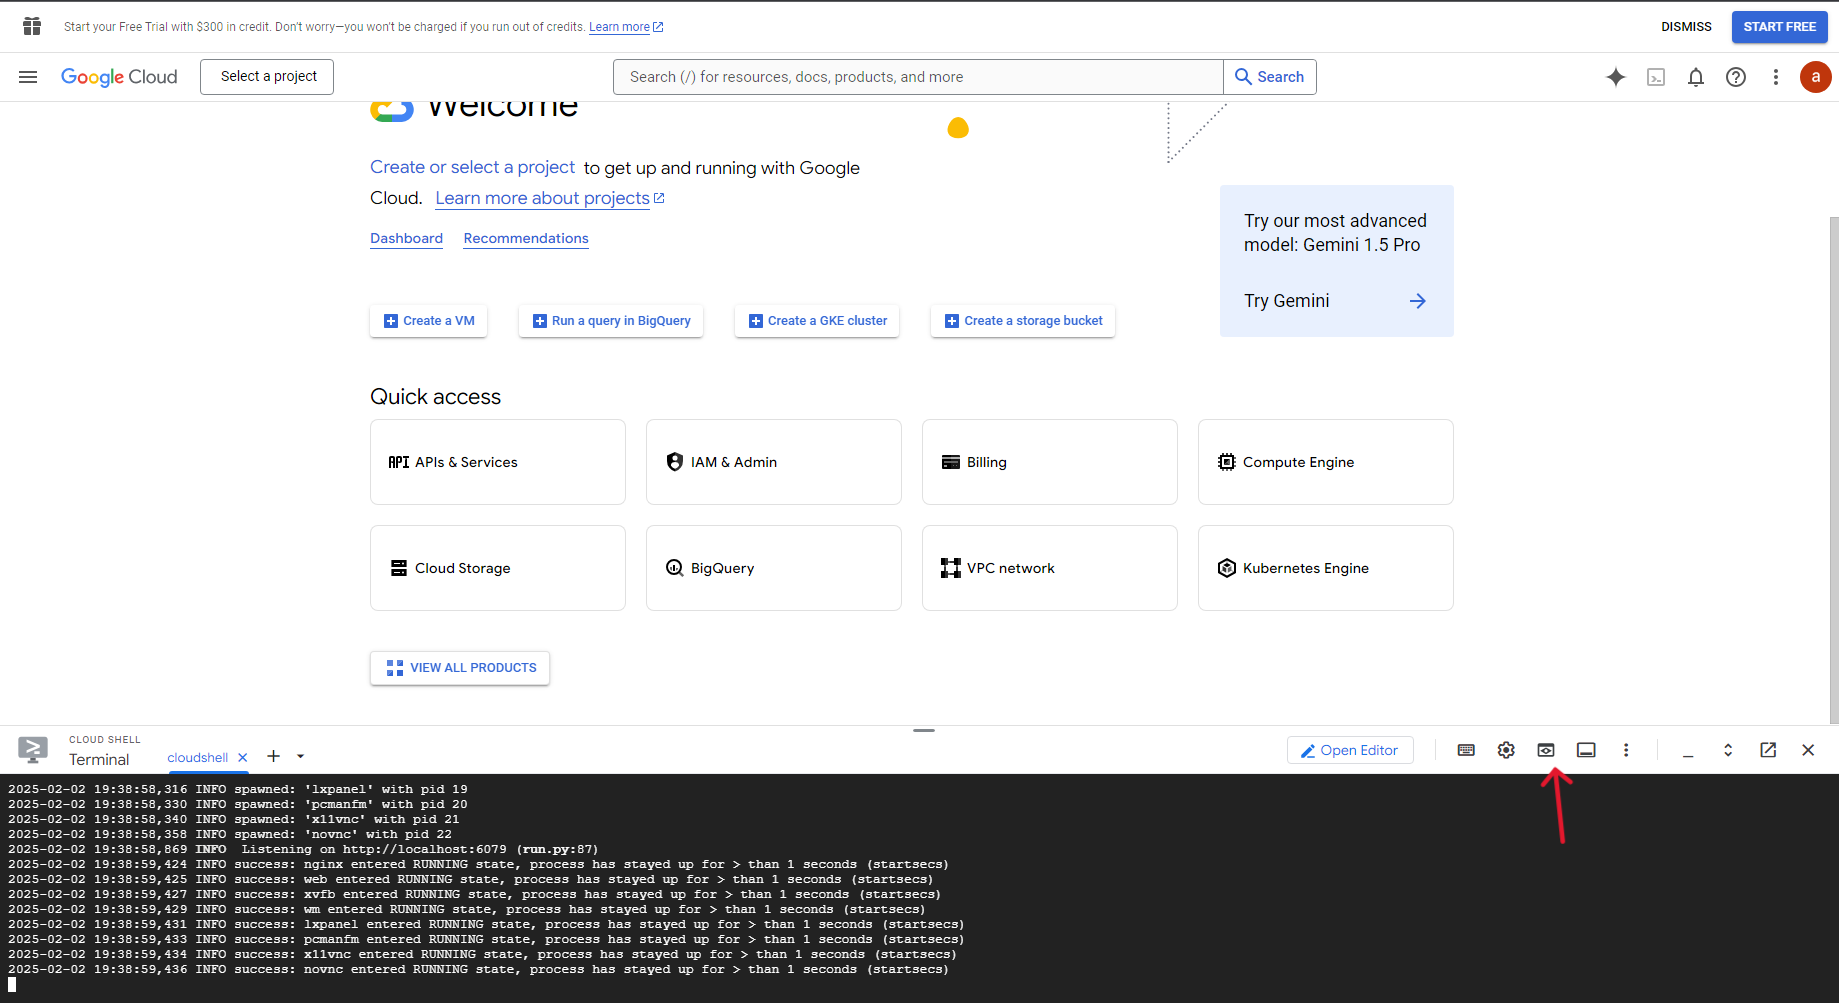Open the Billing quick access card
The height and width of the screenshot is (1003, 1839).
pyautogui.click(x=1050, y=462)
